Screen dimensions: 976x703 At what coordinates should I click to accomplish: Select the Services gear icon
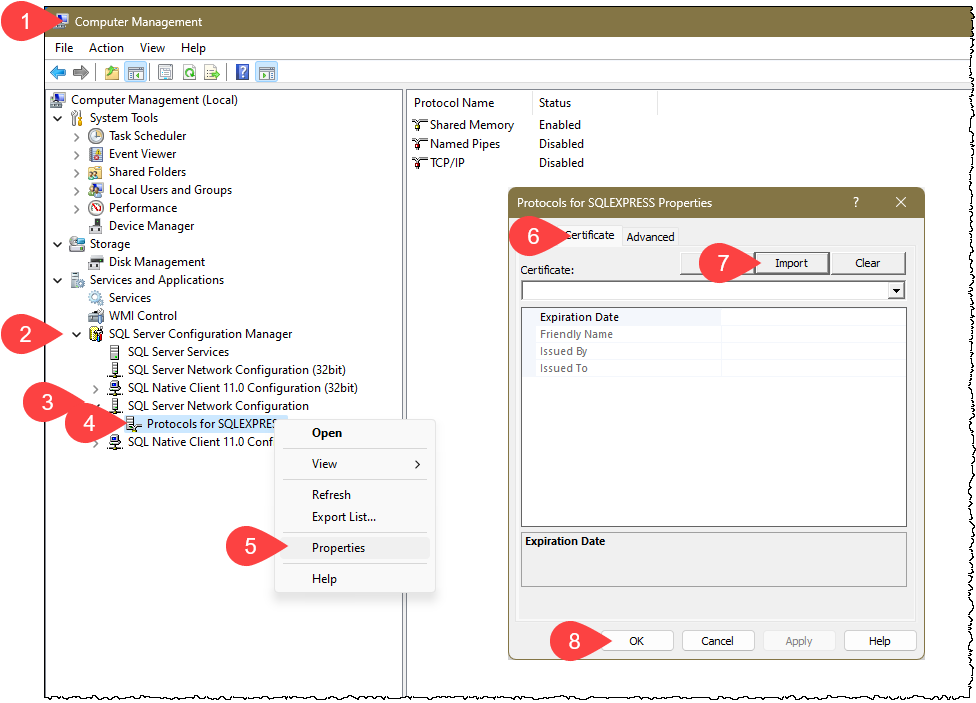pyautogui.click(x=96, y=298)
